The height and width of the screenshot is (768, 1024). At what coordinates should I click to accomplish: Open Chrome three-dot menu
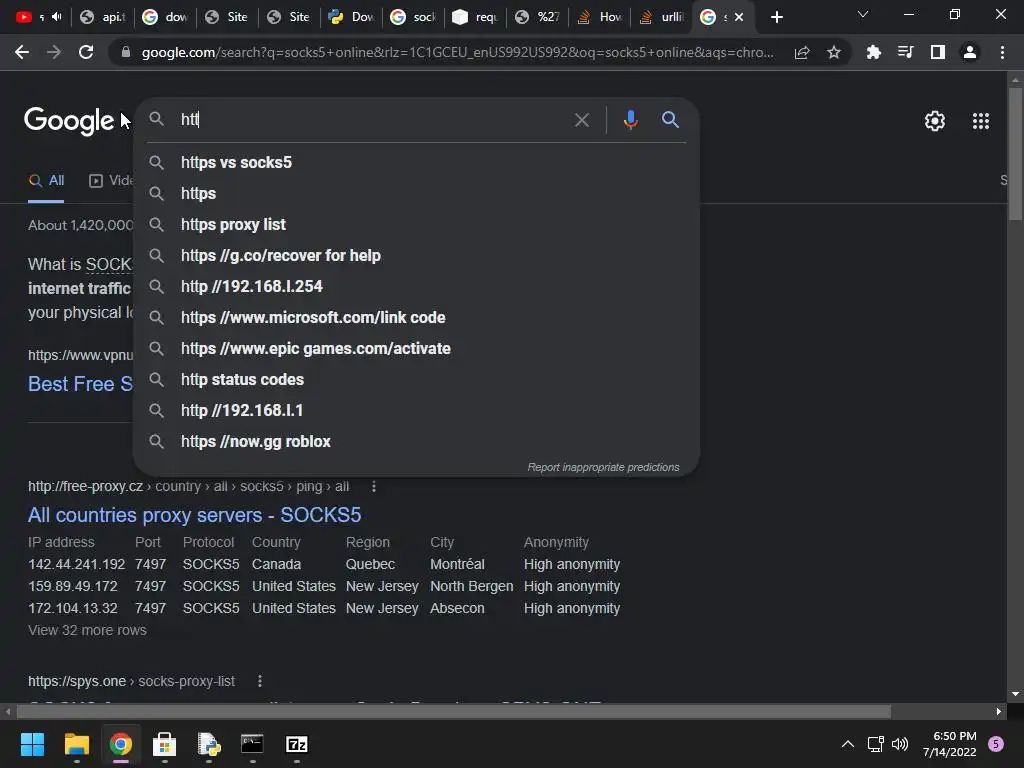pos(1002,52)
